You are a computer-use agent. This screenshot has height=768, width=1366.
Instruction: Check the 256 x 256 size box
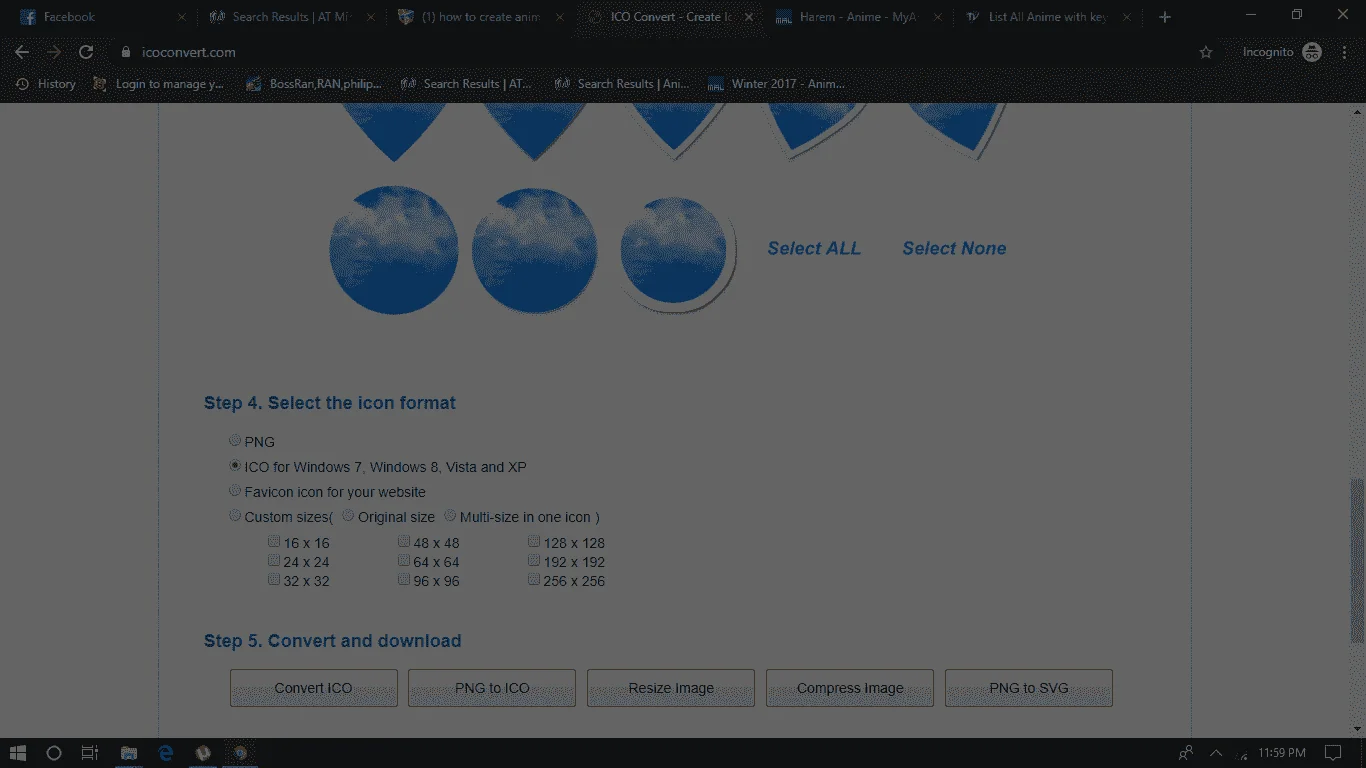tap(534, 579)
